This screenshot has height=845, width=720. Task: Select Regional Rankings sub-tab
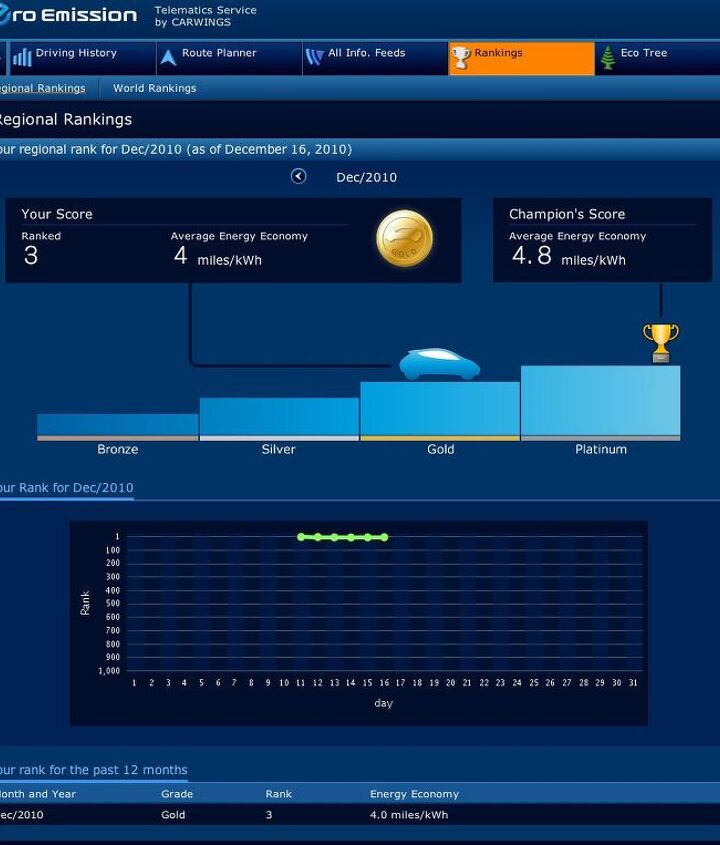click(42, 88)
